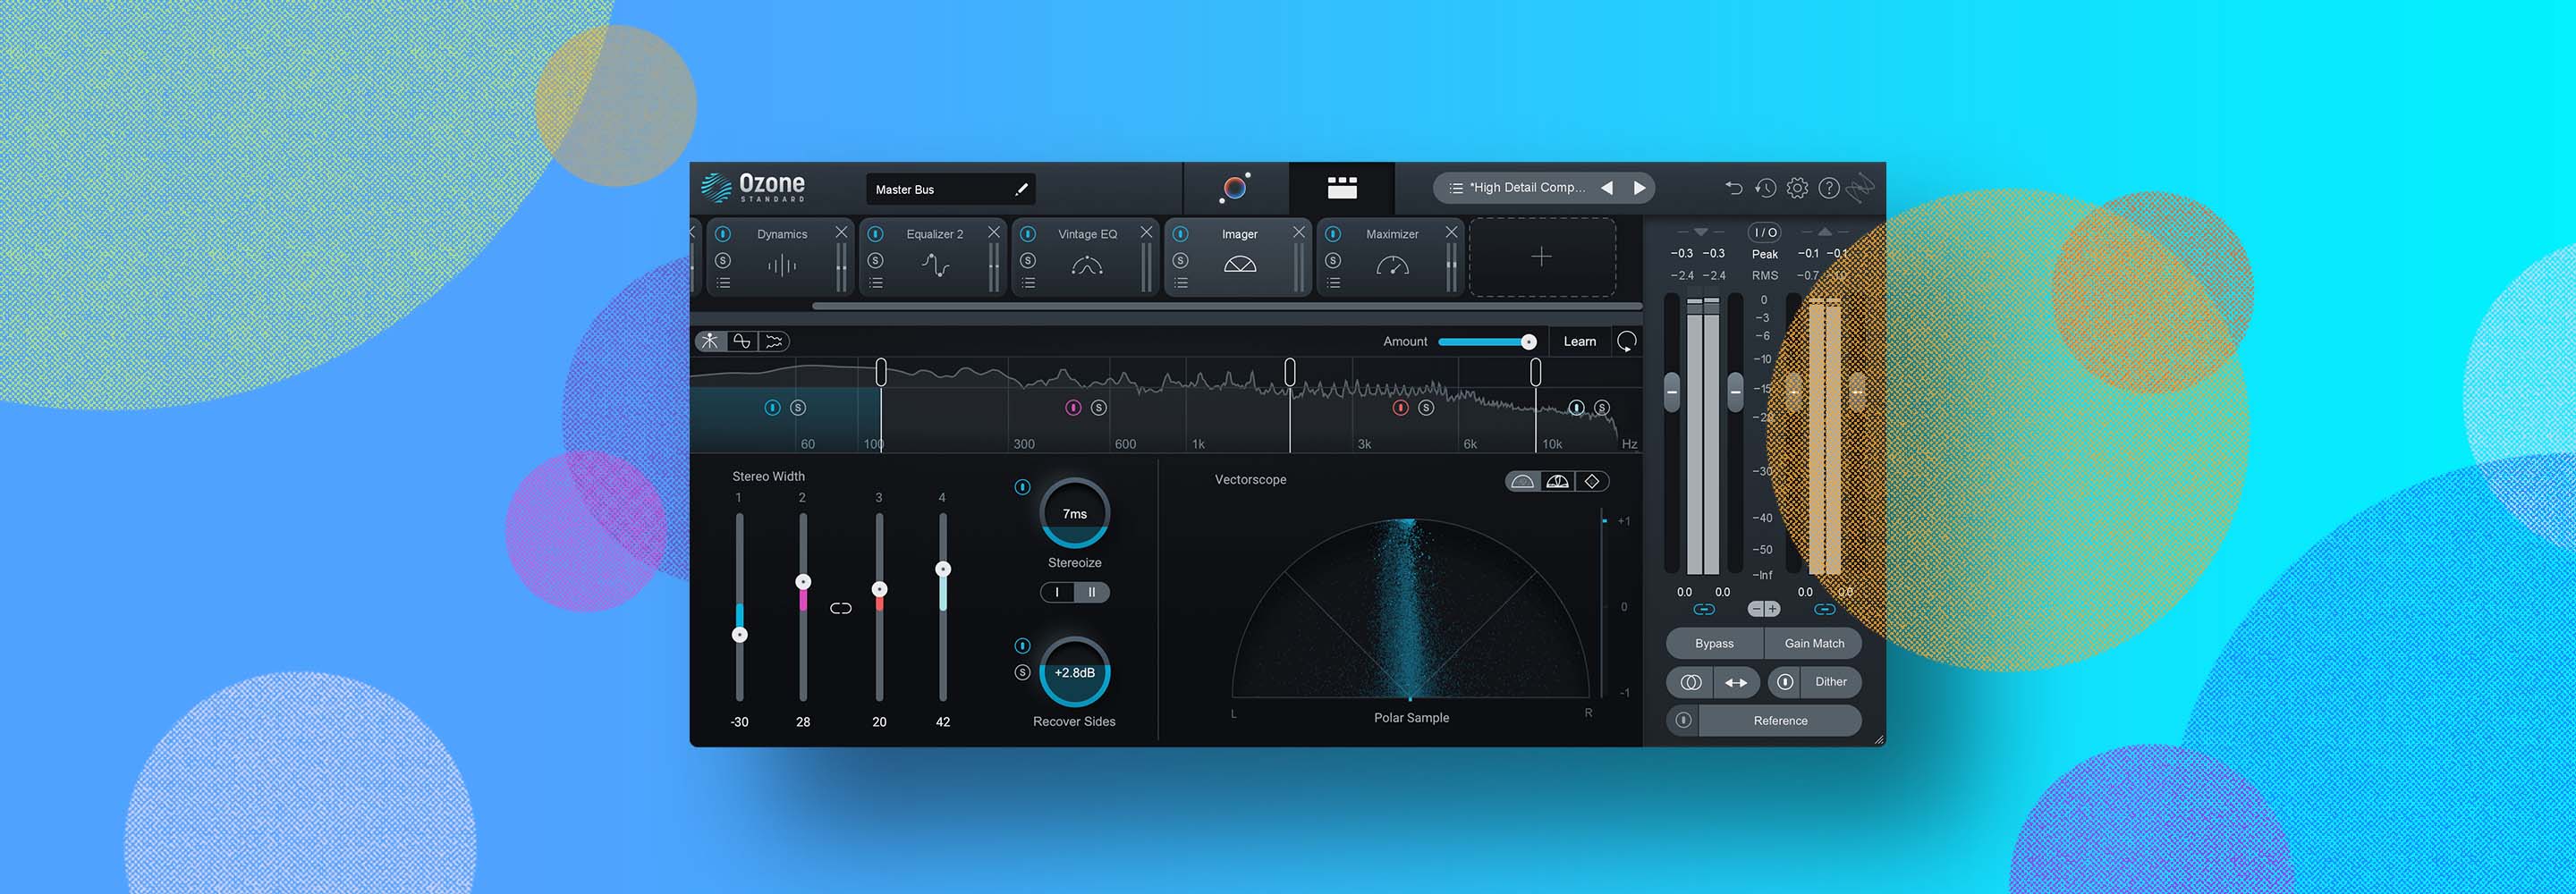Solo the Maximizer module

pyautogui.click(x=1333, y=260)
